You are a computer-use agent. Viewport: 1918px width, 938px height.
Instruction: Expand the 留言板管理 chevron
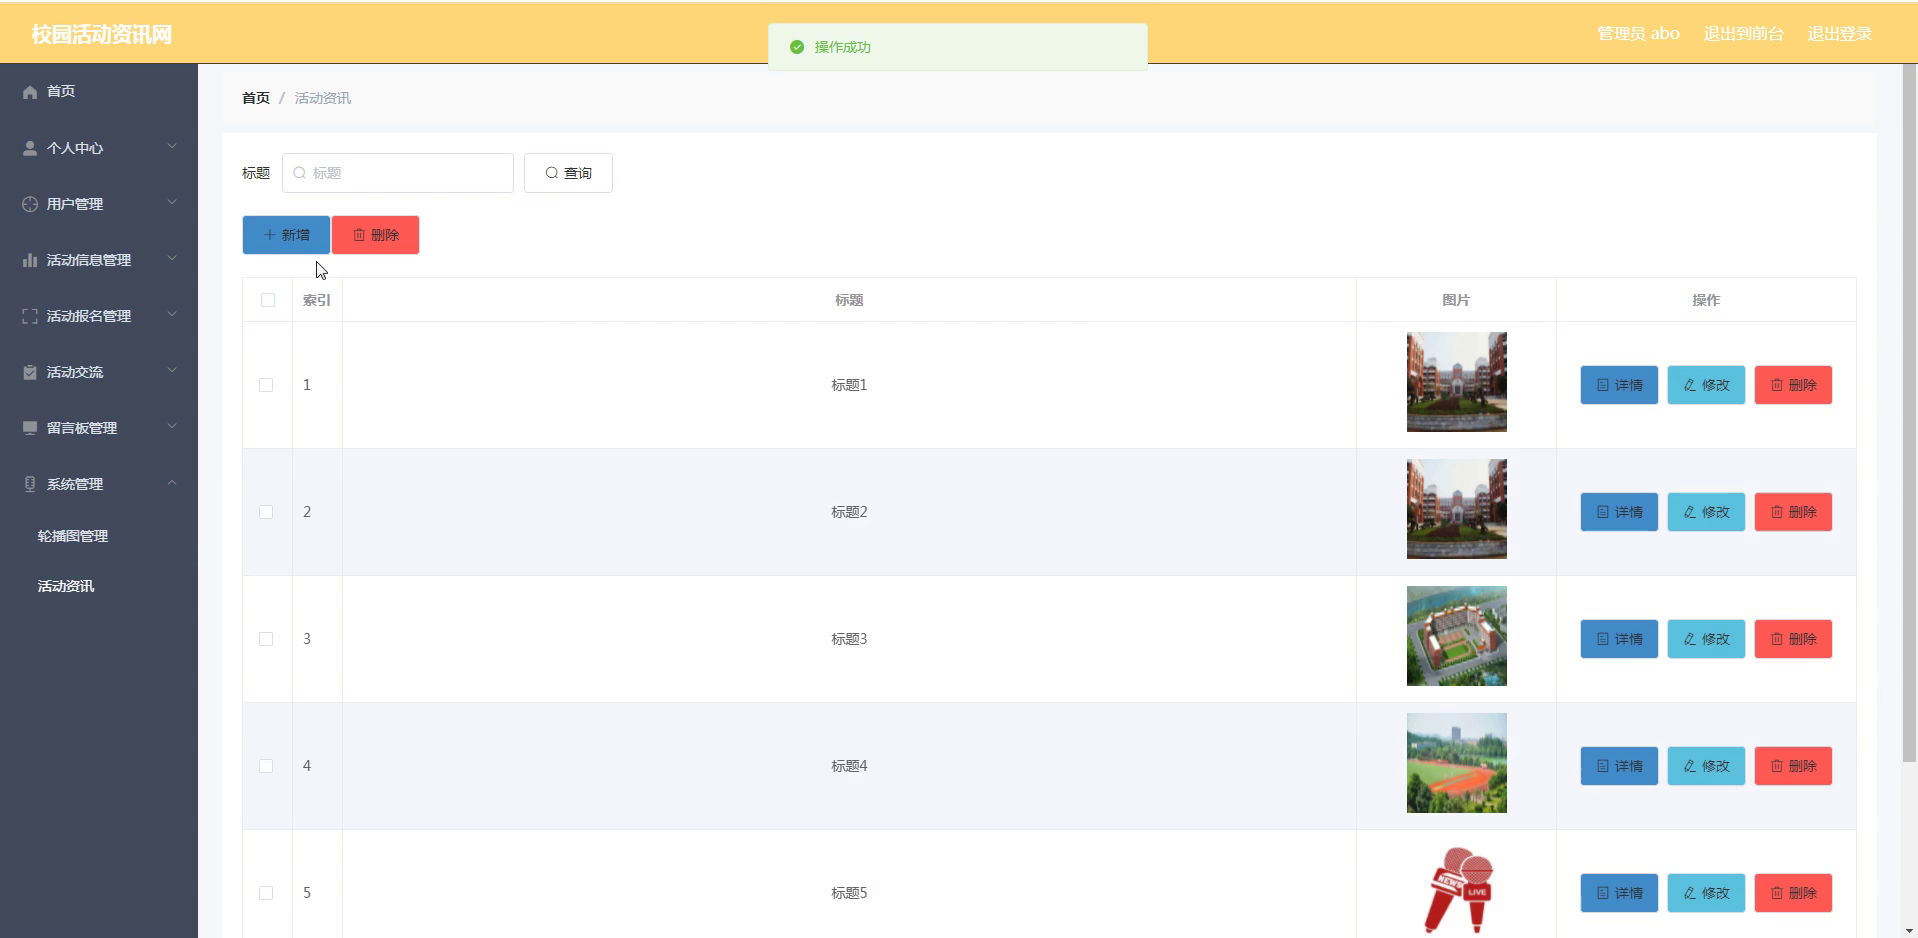pos(172,426)
